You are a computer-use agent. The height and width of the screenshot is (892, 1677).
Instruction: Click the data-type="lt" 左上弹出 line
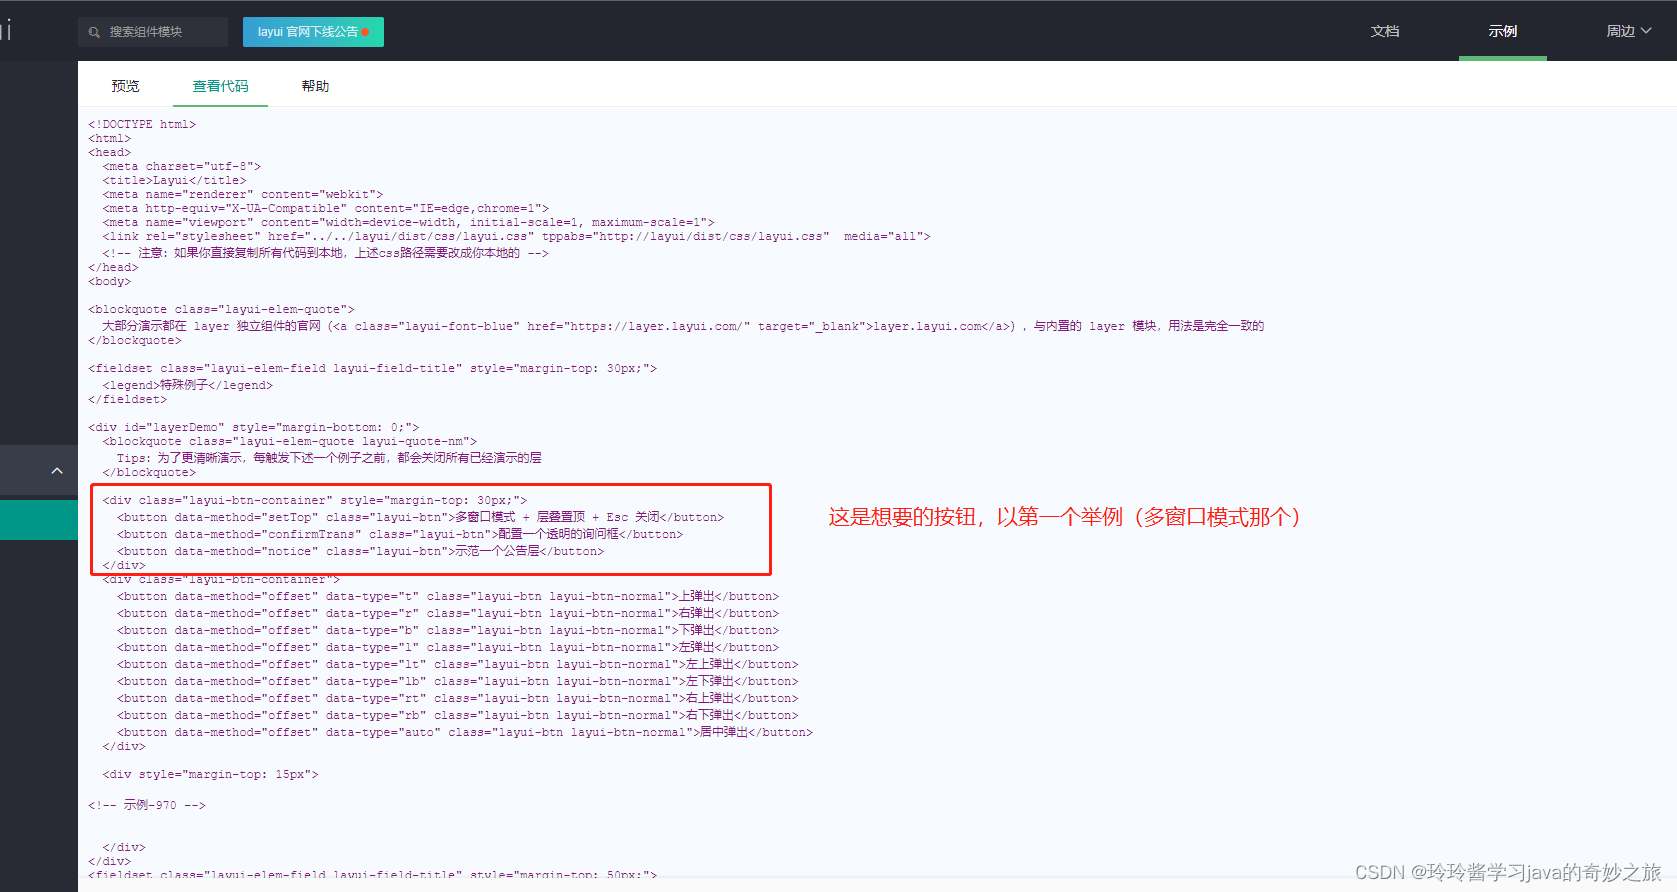coord(458,664)
